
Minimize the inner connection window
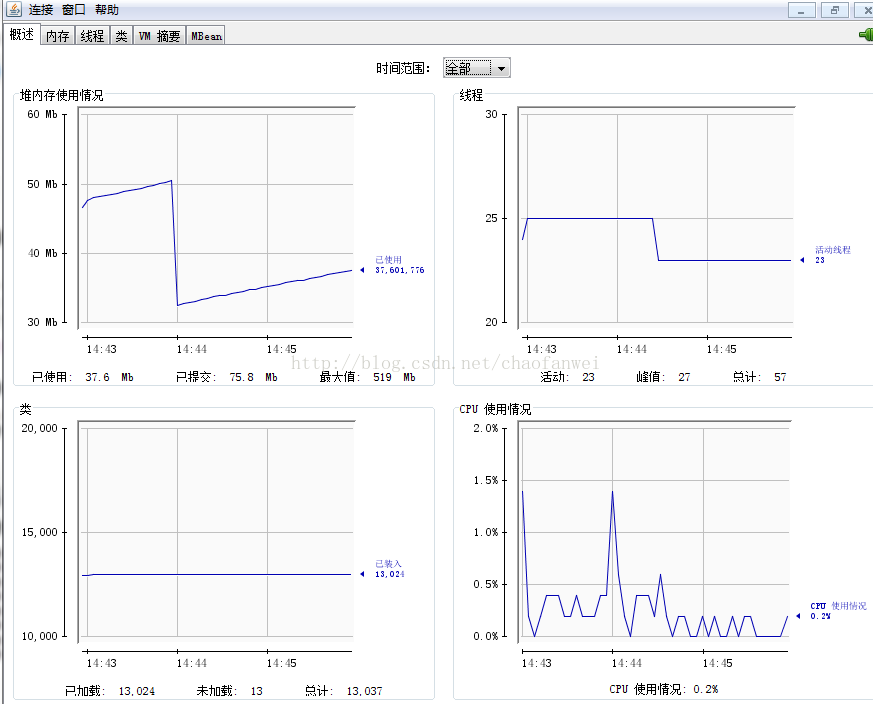(x=802, y=10)
